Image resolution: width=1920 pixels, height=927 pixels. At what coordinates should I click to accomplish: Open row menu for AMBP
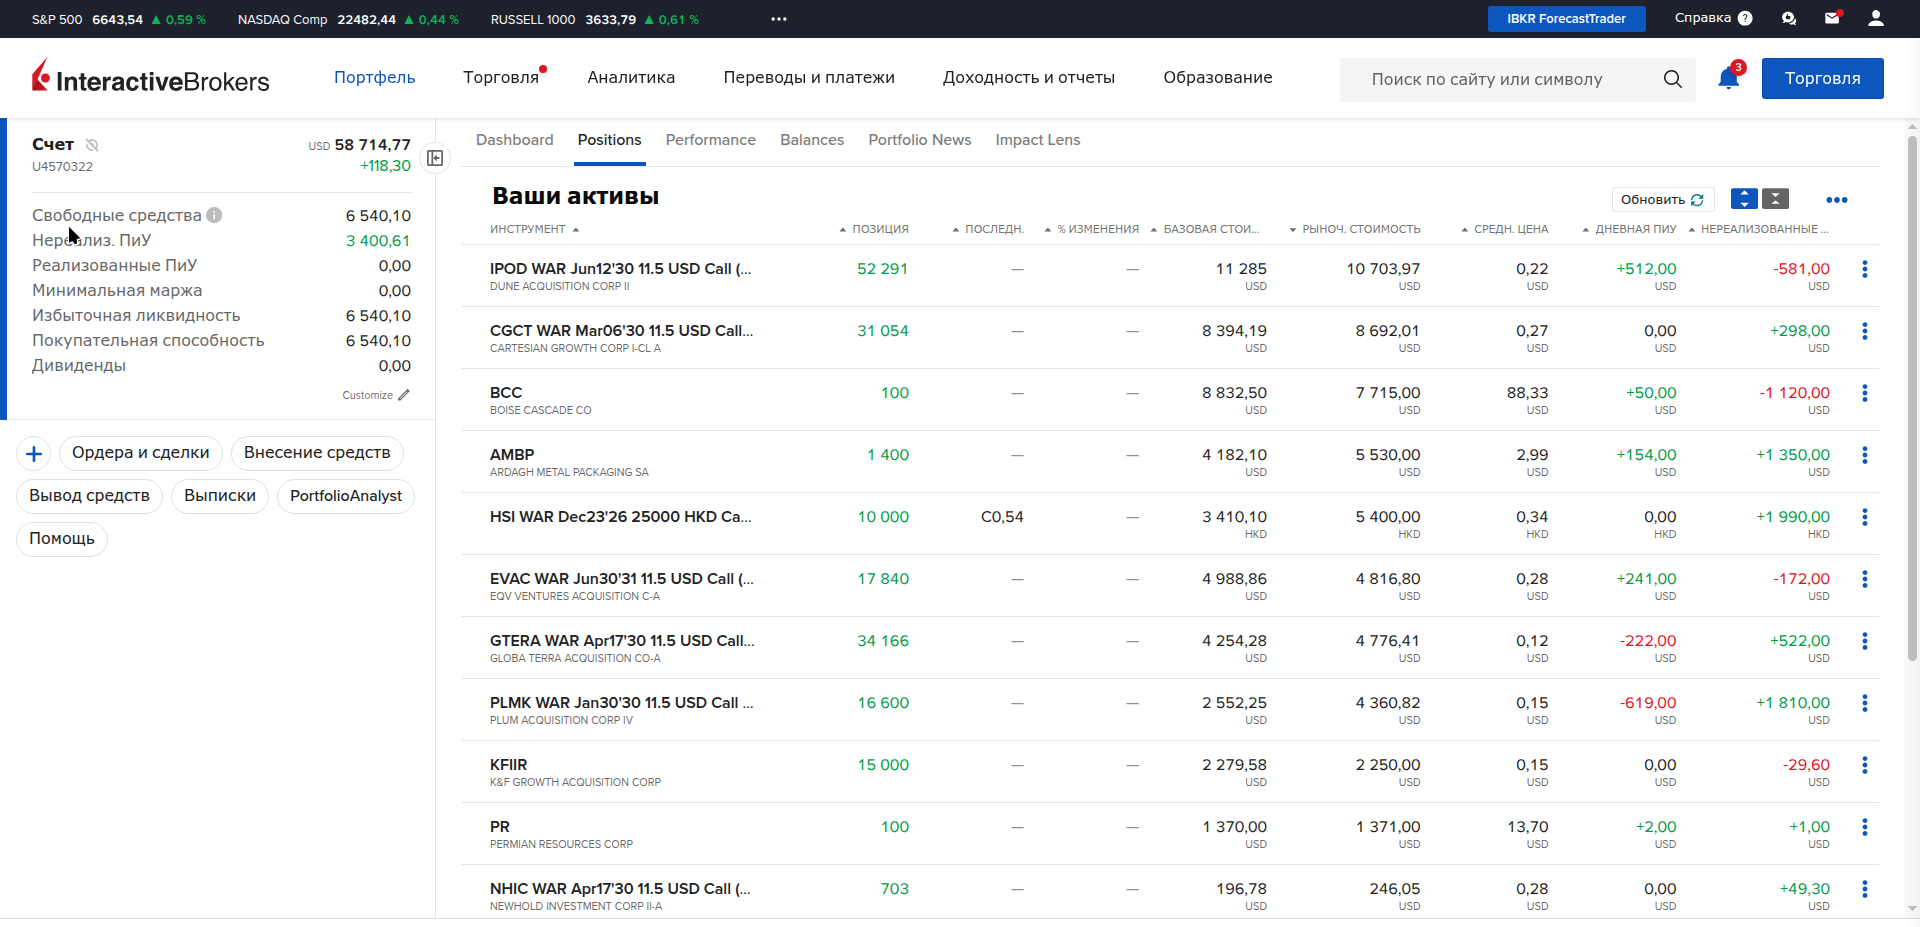[x=1865, y=455]
